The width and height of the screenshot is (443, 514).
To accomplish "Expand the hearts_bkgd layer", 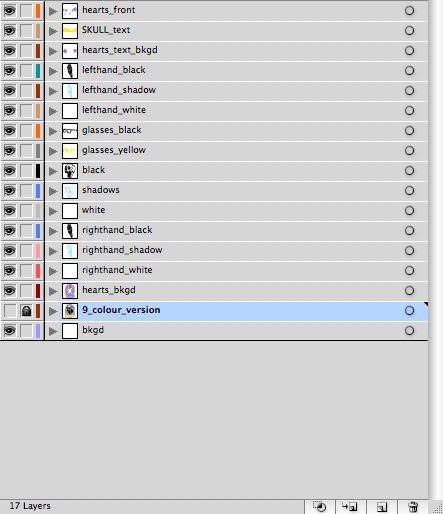I will tap(53, 291).
